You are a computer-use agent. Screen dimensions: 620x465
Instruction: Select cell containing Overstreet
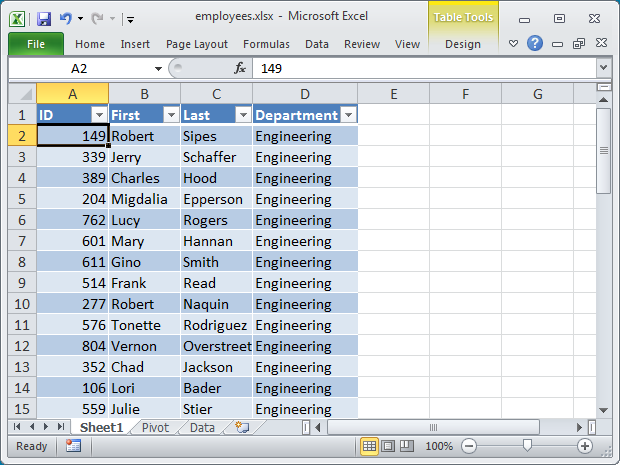click(x=216, y=346)
